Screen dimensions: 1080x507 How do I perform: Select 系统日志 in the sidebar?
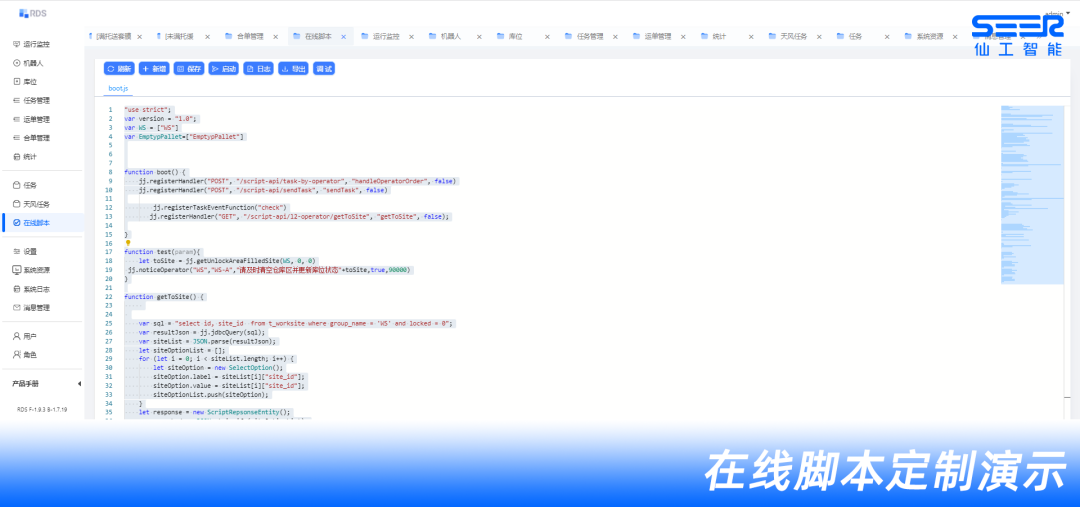[x=36, y=289]
